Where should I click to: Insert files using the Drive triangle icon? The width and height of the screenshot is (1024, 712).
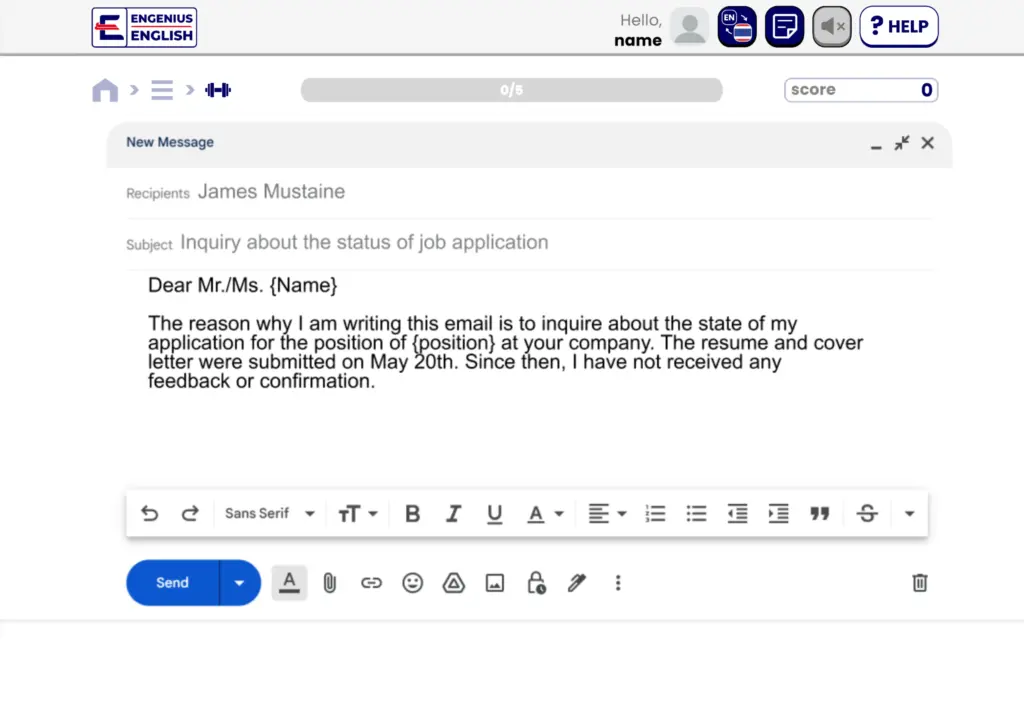click(x=454, y=583)
